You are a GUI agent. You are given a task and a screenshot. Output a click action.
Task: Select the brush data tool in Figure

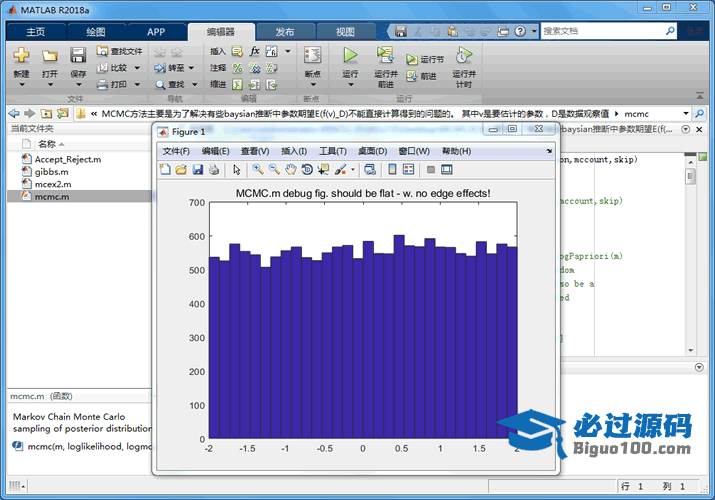coord(341,170)
